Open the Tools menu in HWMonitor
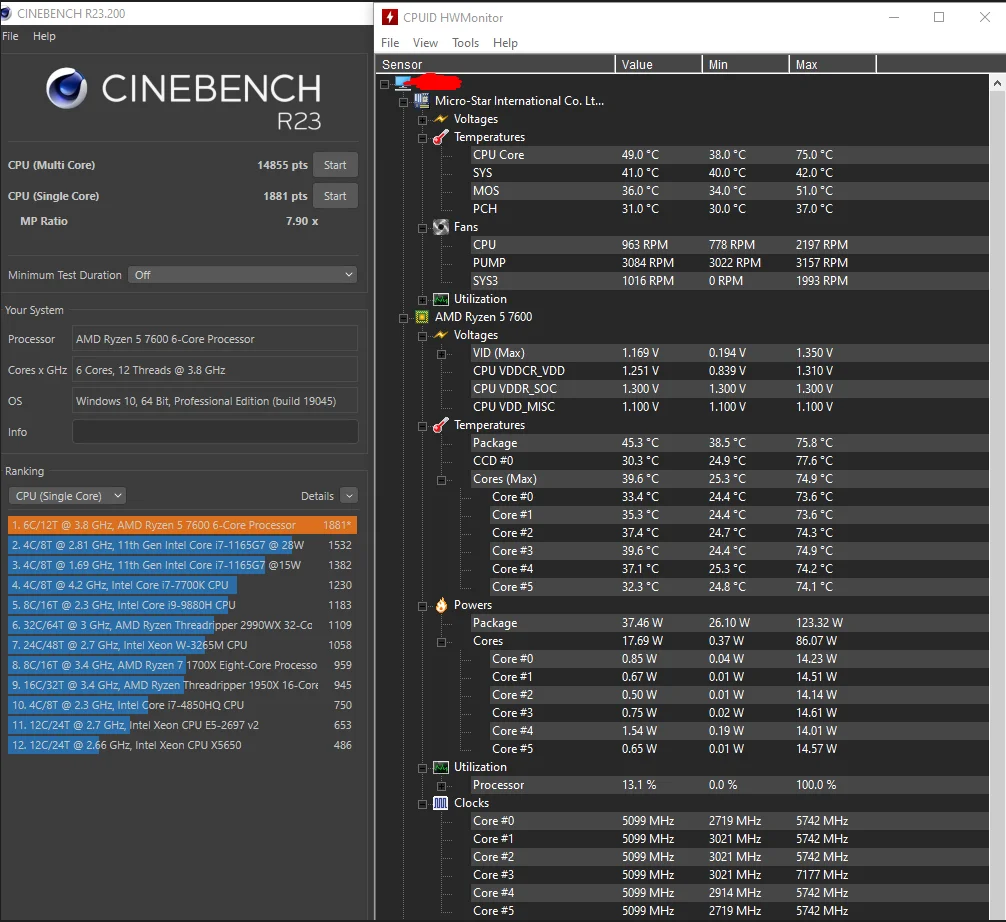The width and height of the screenshot is (1006, 922). (x=465, y=43)
